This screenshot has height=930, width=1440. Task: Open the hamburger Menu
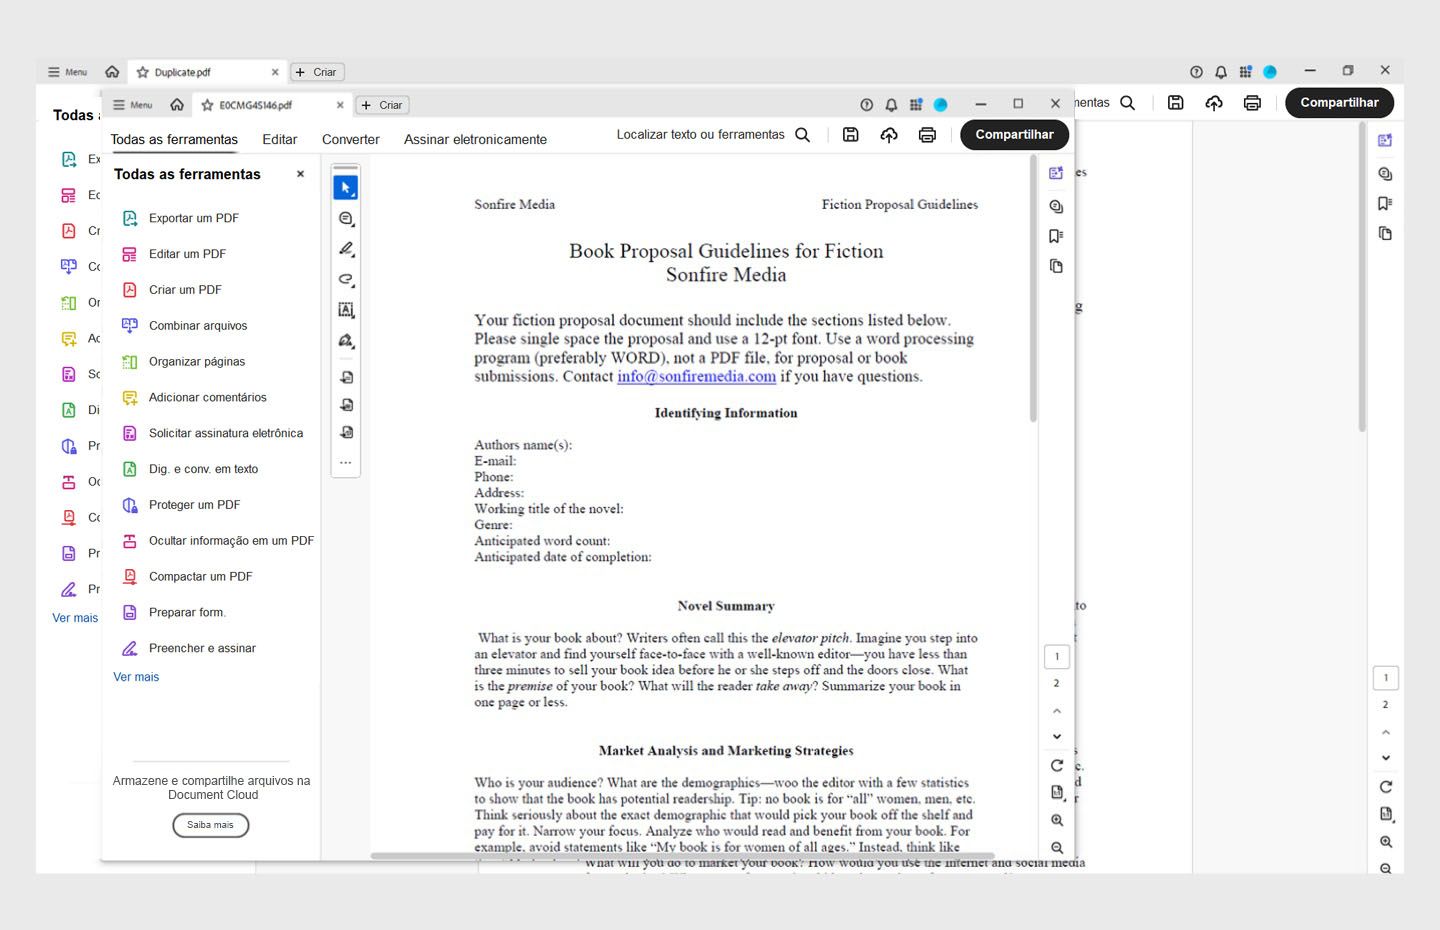point(131,104)
